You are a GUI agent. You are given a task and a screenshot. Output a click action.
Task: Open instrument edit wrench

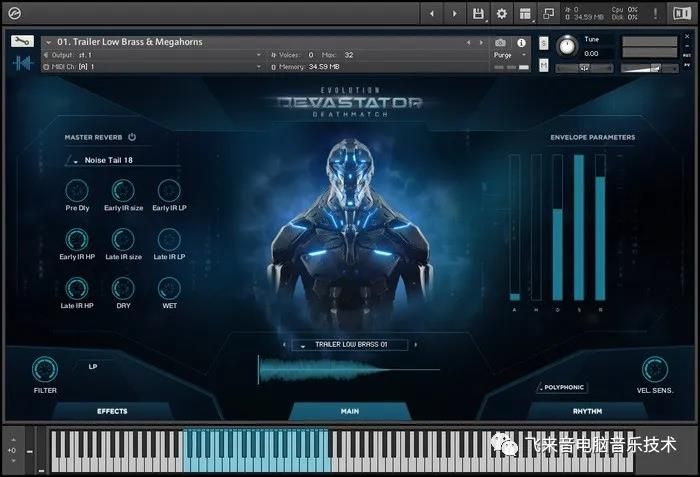point(22,42)
